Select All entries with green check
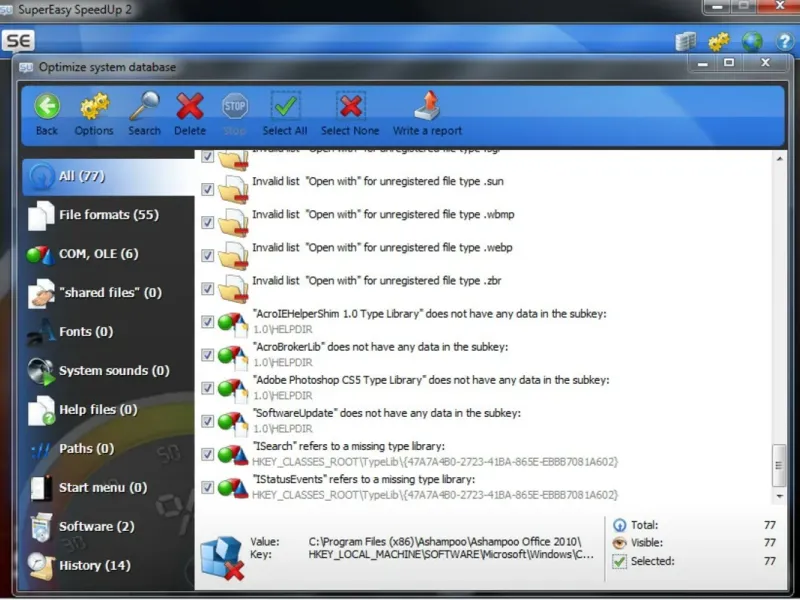Viewport: 800px width, 600px height. (x=285, y=106)
